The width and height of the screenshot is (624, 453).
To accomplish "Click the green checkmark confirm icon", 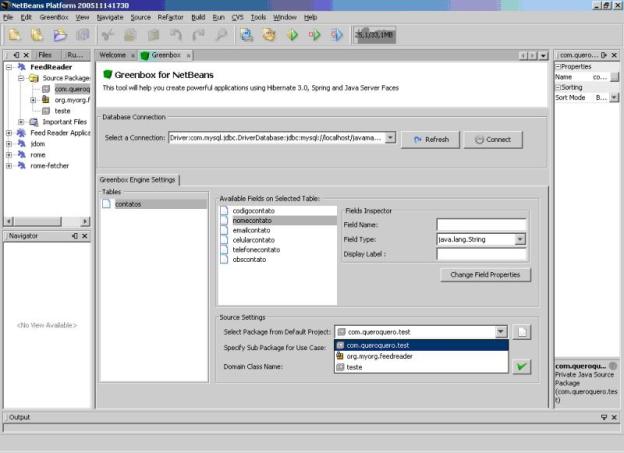I will click(x=521, y=367).
